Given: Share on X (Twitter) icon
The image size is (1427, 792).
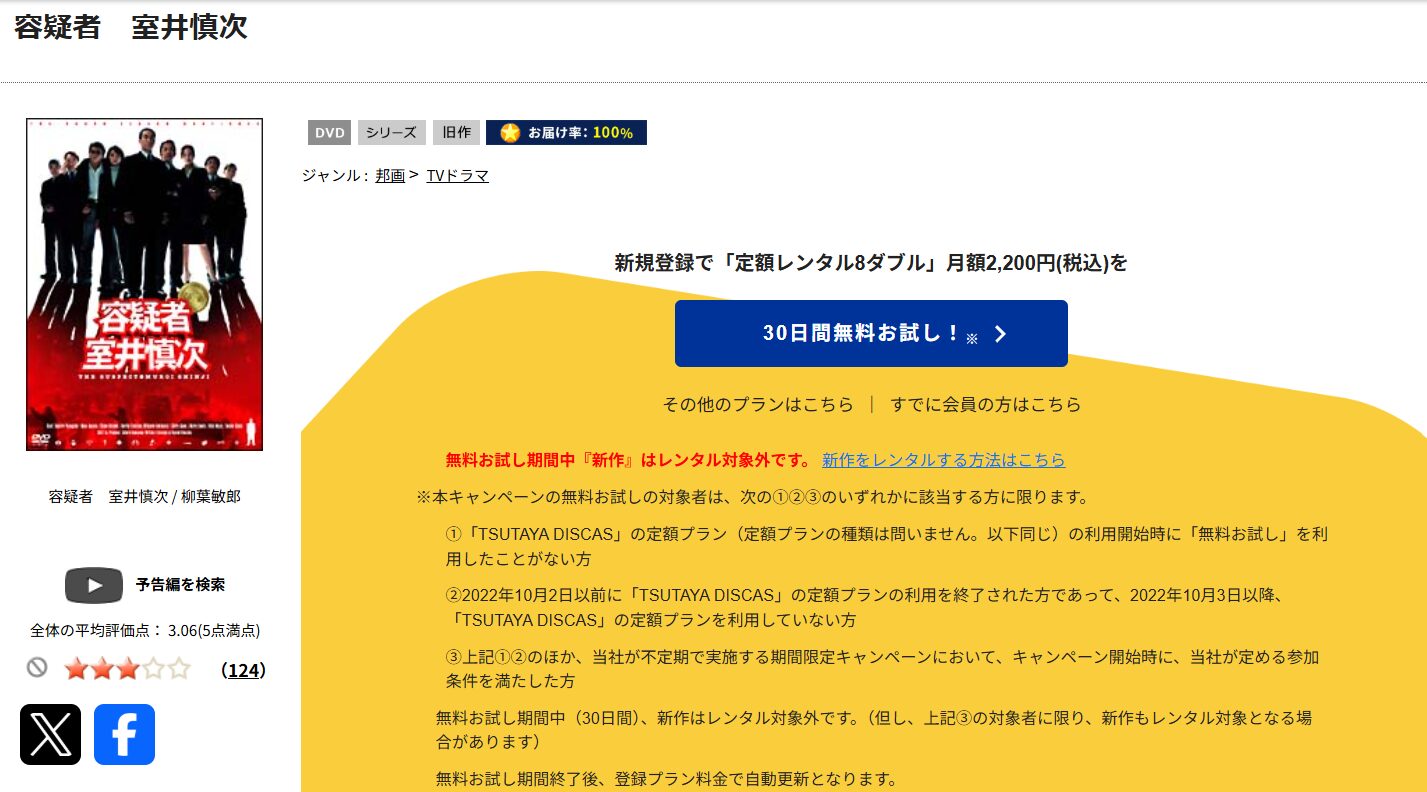Looking at the screenshot, I should [50, 734].
